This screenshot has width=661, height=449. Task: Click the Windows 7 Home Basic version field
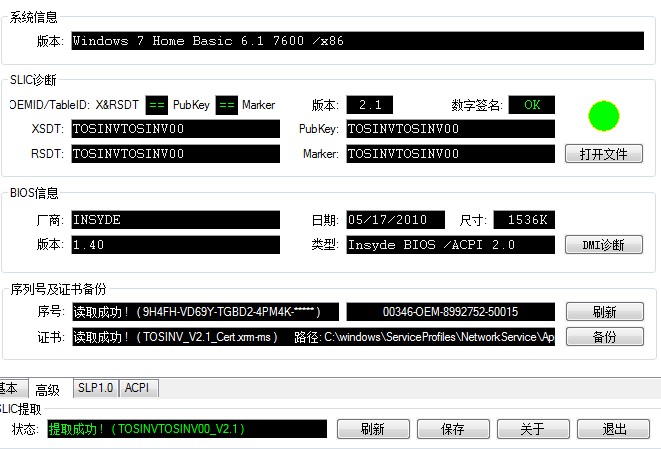point(356,41)
